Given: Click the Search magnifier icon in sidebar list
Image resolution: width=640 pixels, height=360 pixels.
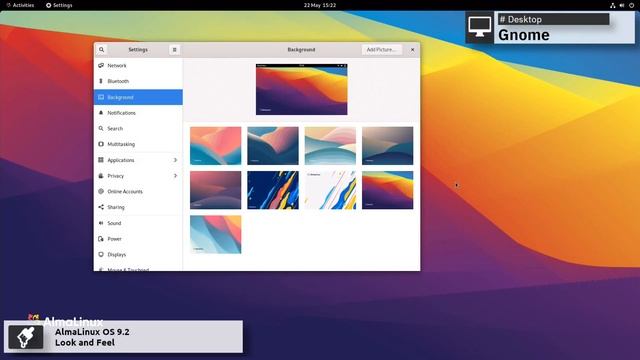Looking at the screenshot, I should (101, 128).
